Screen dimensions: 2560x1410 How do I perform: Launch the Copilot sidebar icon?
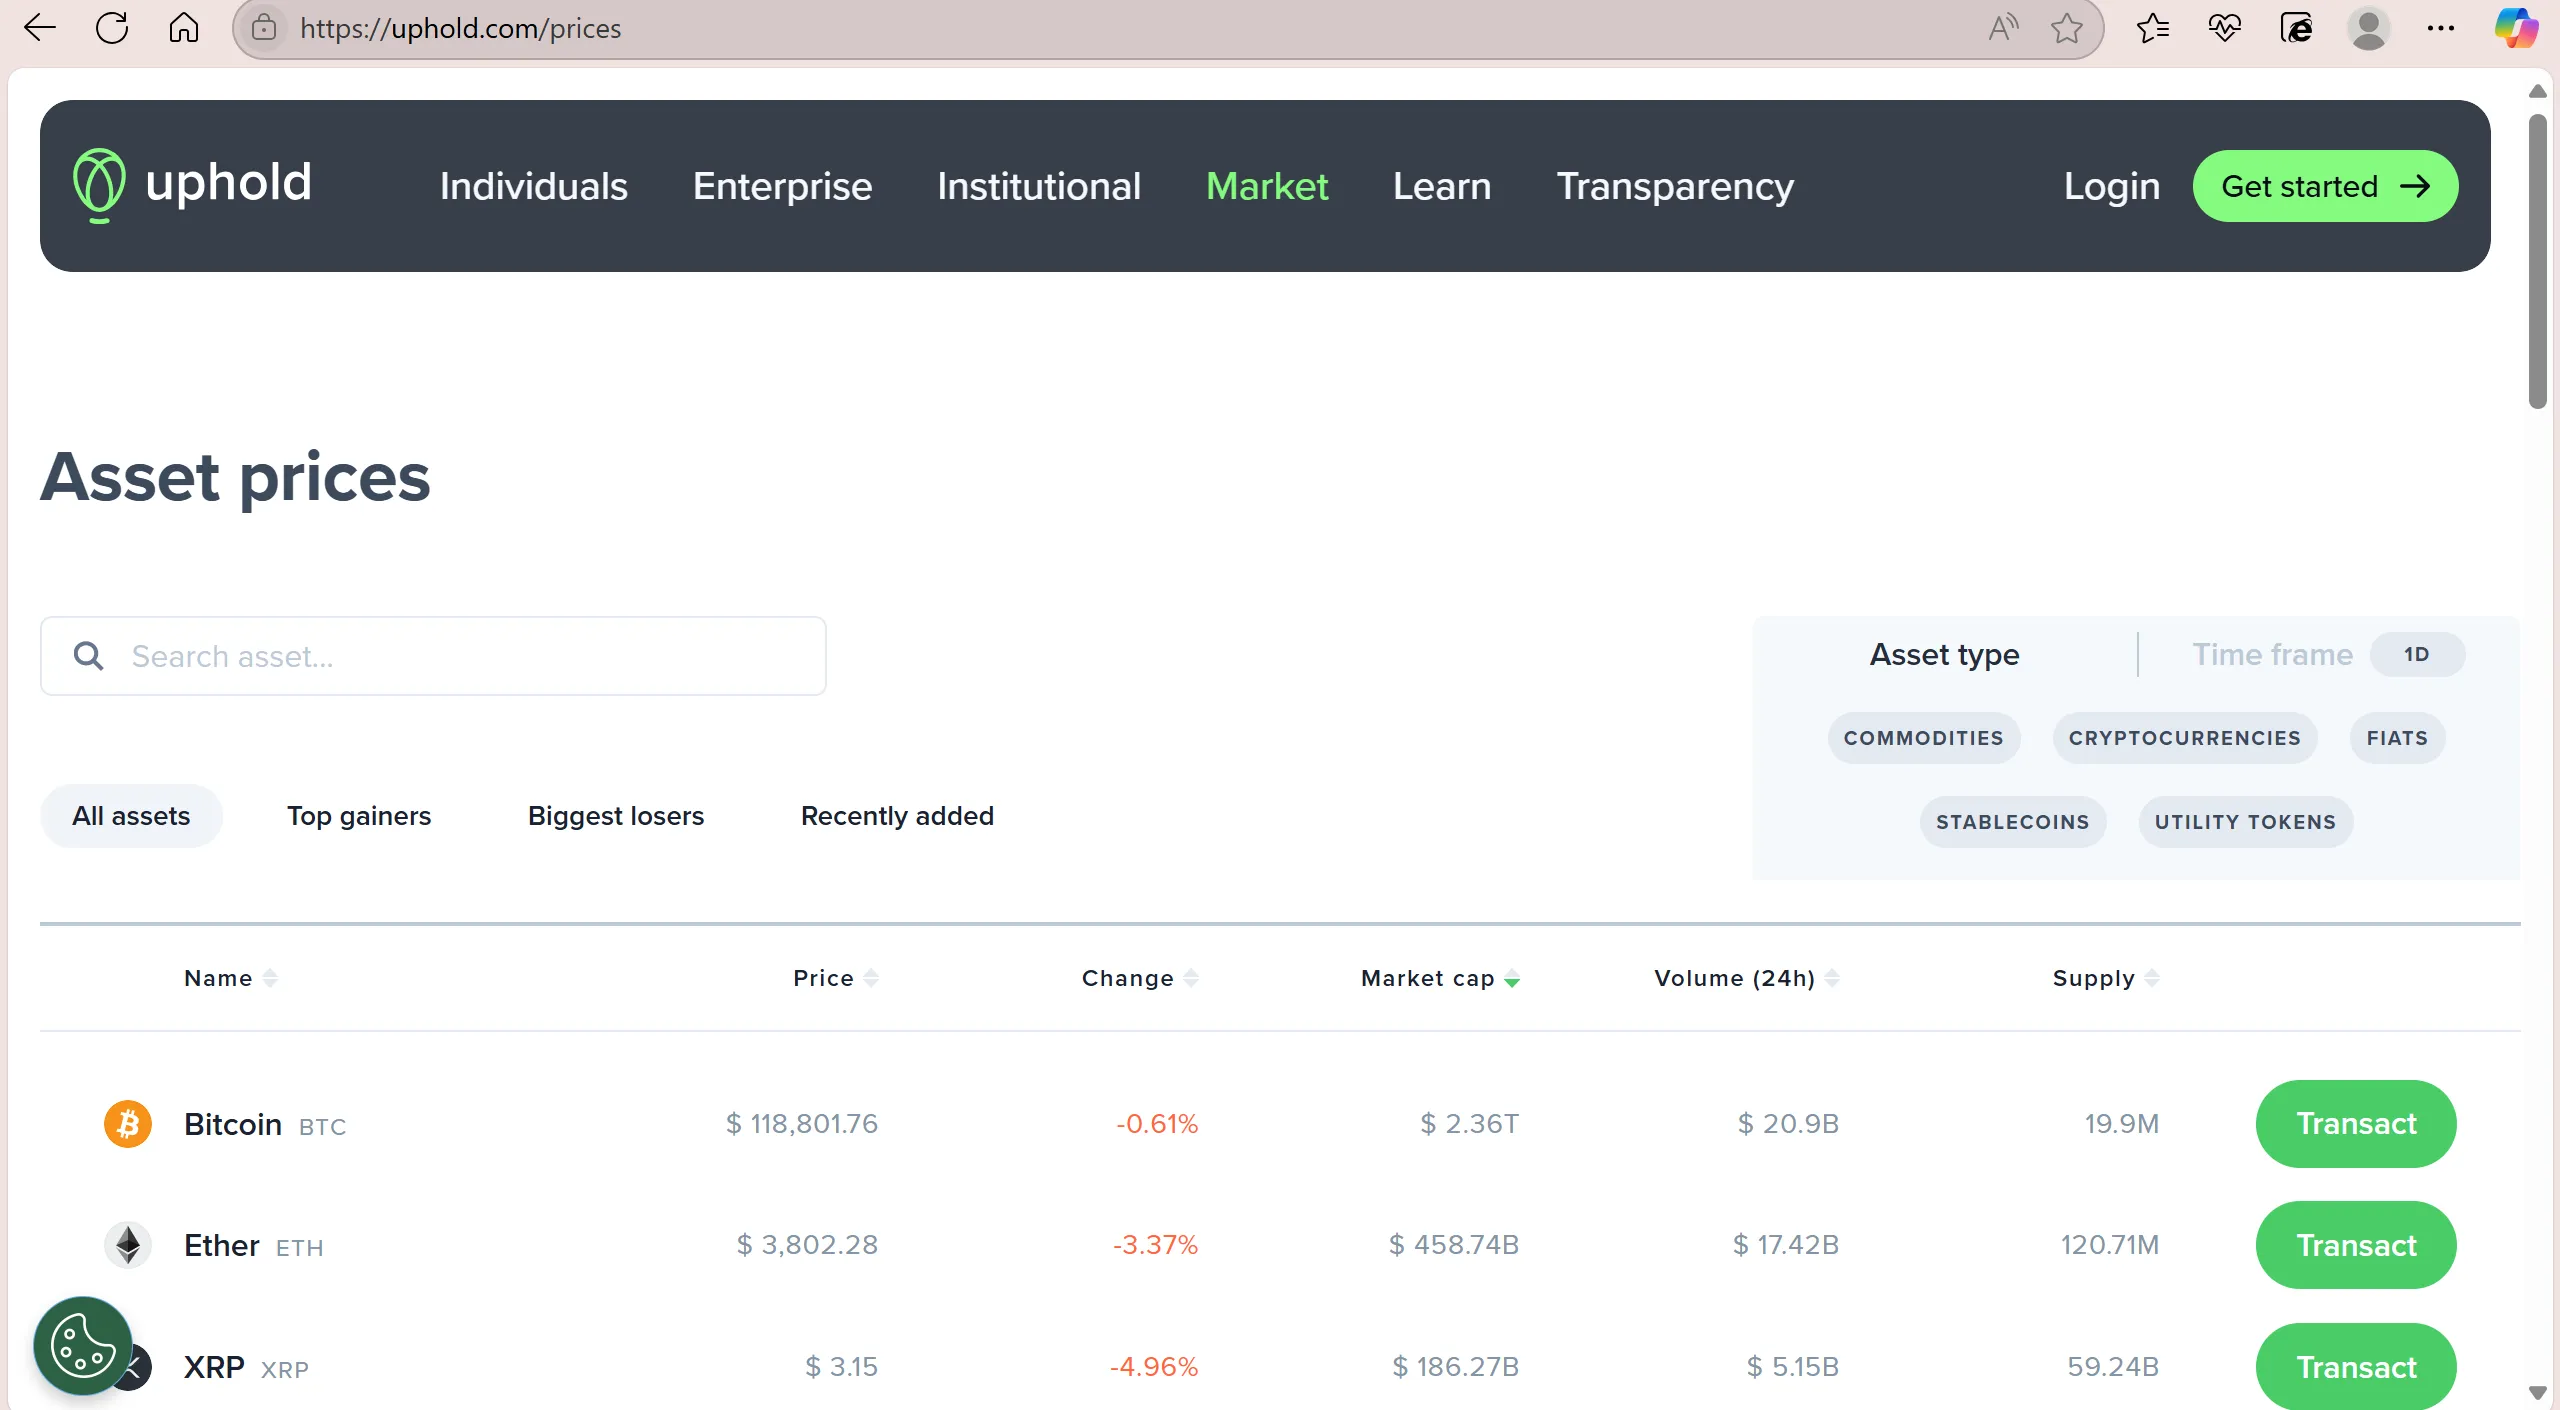2516,28
